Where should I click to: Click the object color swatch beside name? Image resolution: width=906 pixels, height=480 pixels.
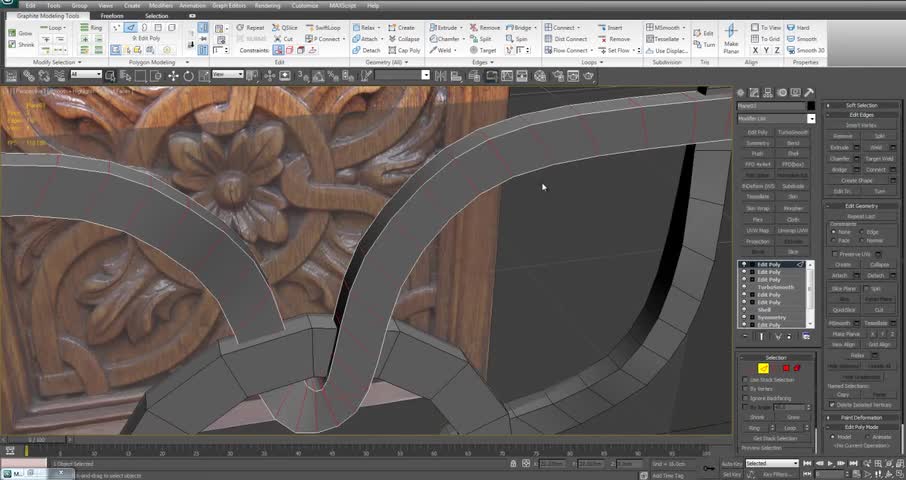(x=811, y=106)
